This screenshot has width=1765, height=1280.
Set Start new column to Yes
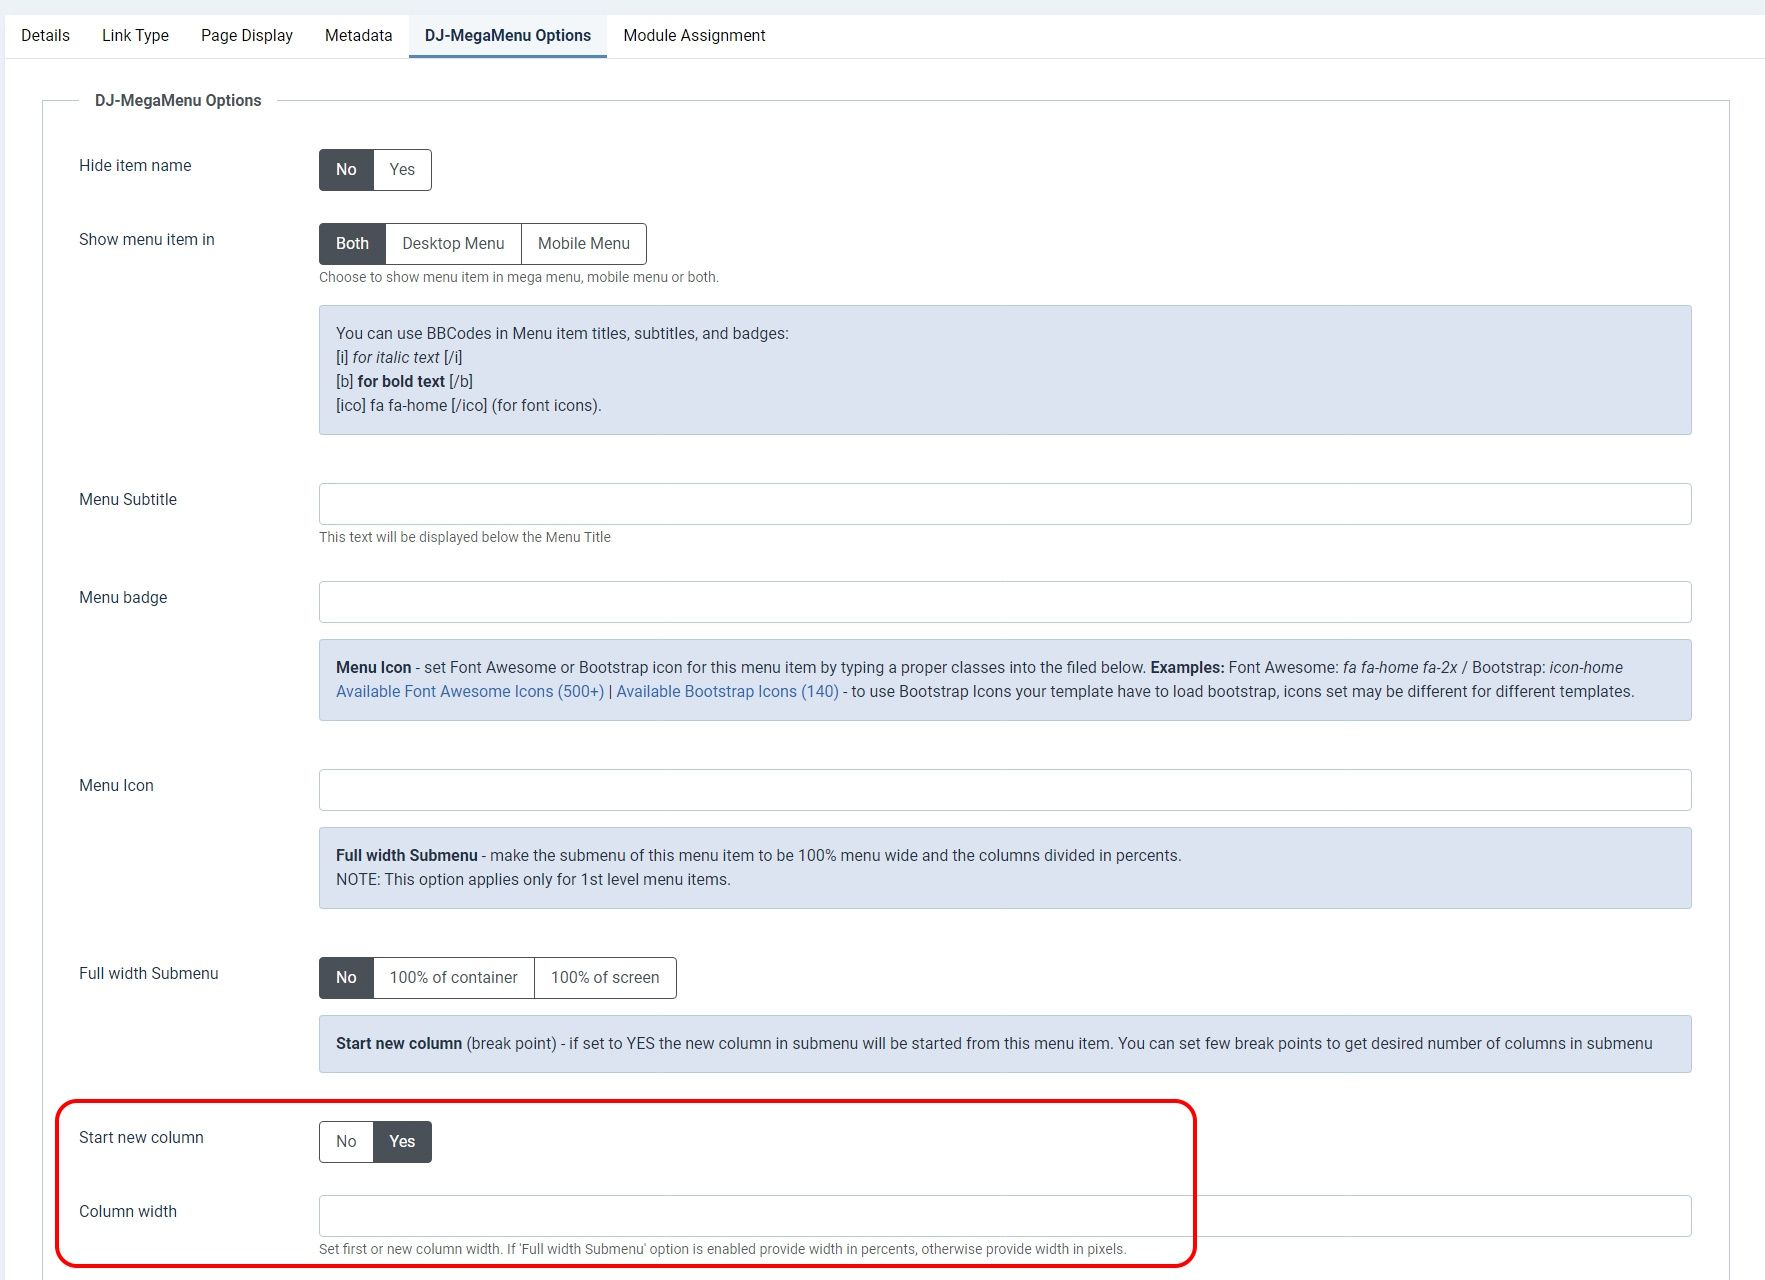pyautogui.click(x=402, y=1142)
